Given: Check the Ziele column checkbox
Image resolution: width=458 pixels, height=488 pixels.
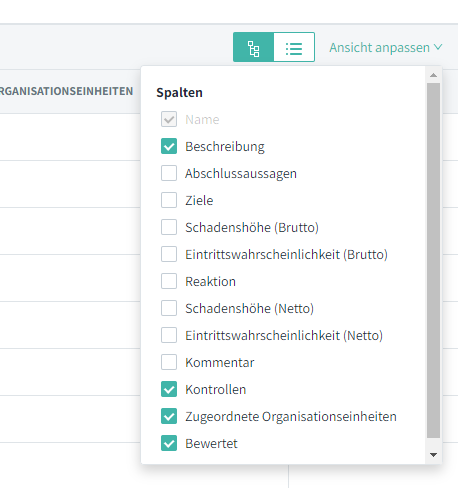Looking at the screenshot, I should coord(169,200).
